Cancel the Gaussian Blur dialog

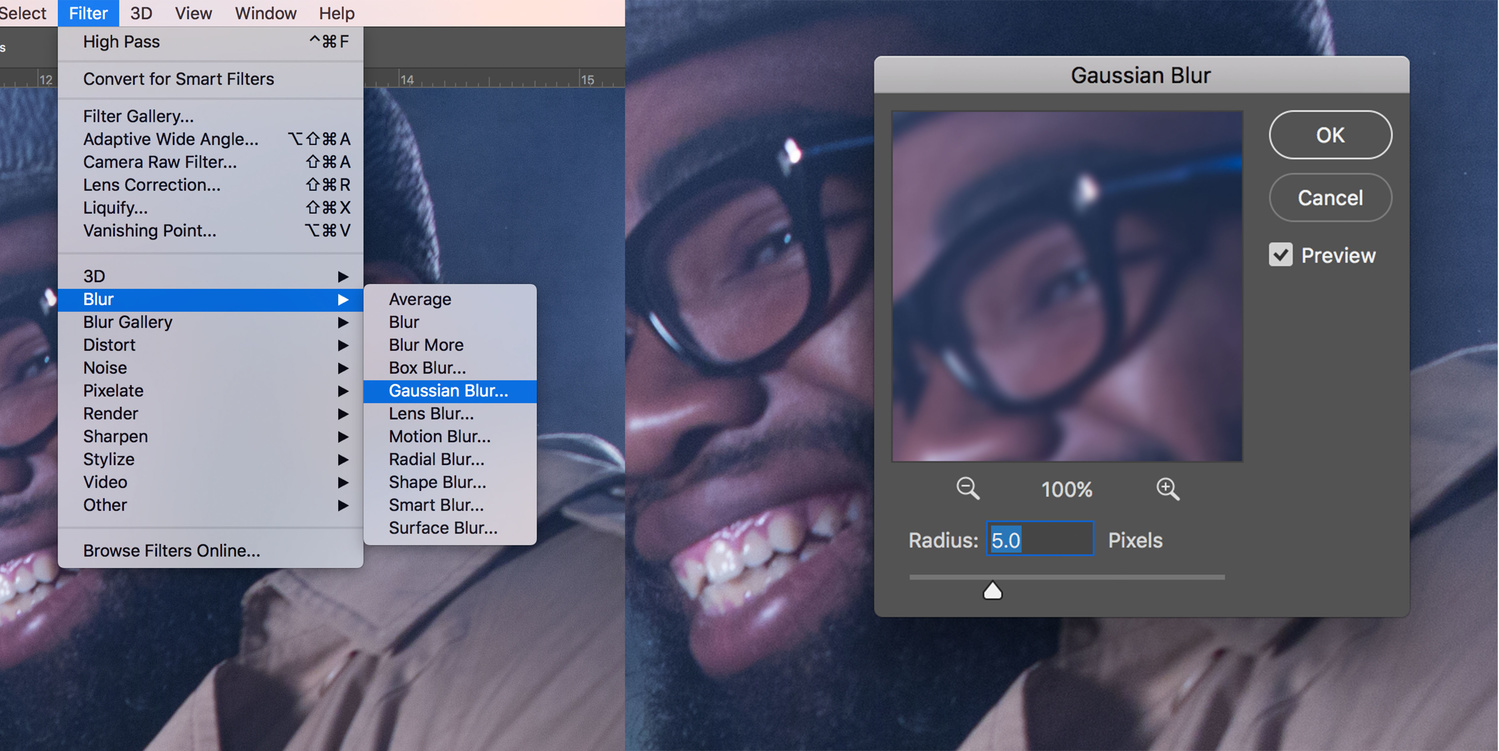pos(1330,198)
